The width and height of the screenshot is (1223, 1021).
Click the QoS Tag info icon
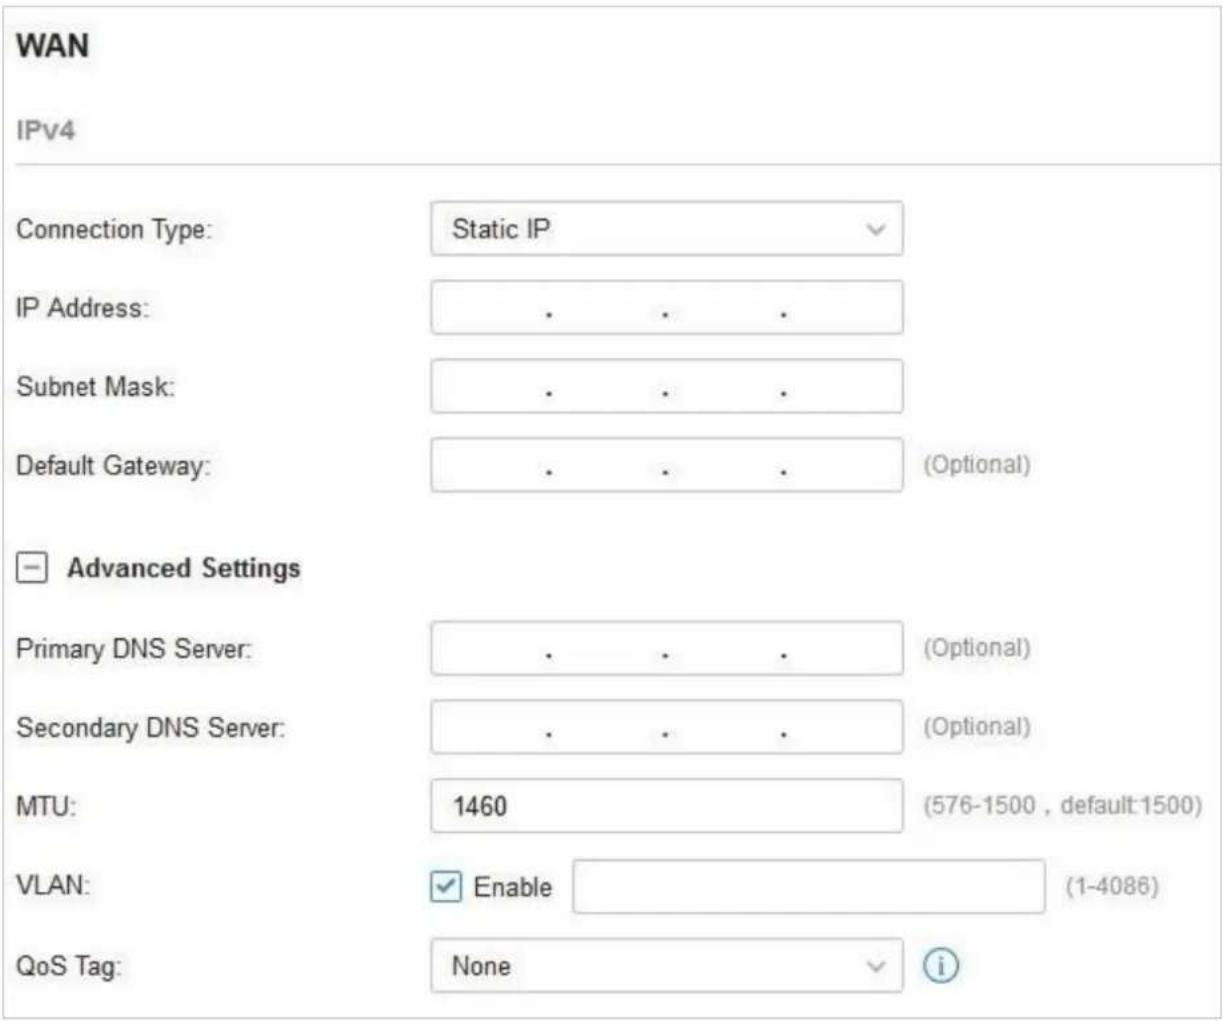[x=940, y=966]
